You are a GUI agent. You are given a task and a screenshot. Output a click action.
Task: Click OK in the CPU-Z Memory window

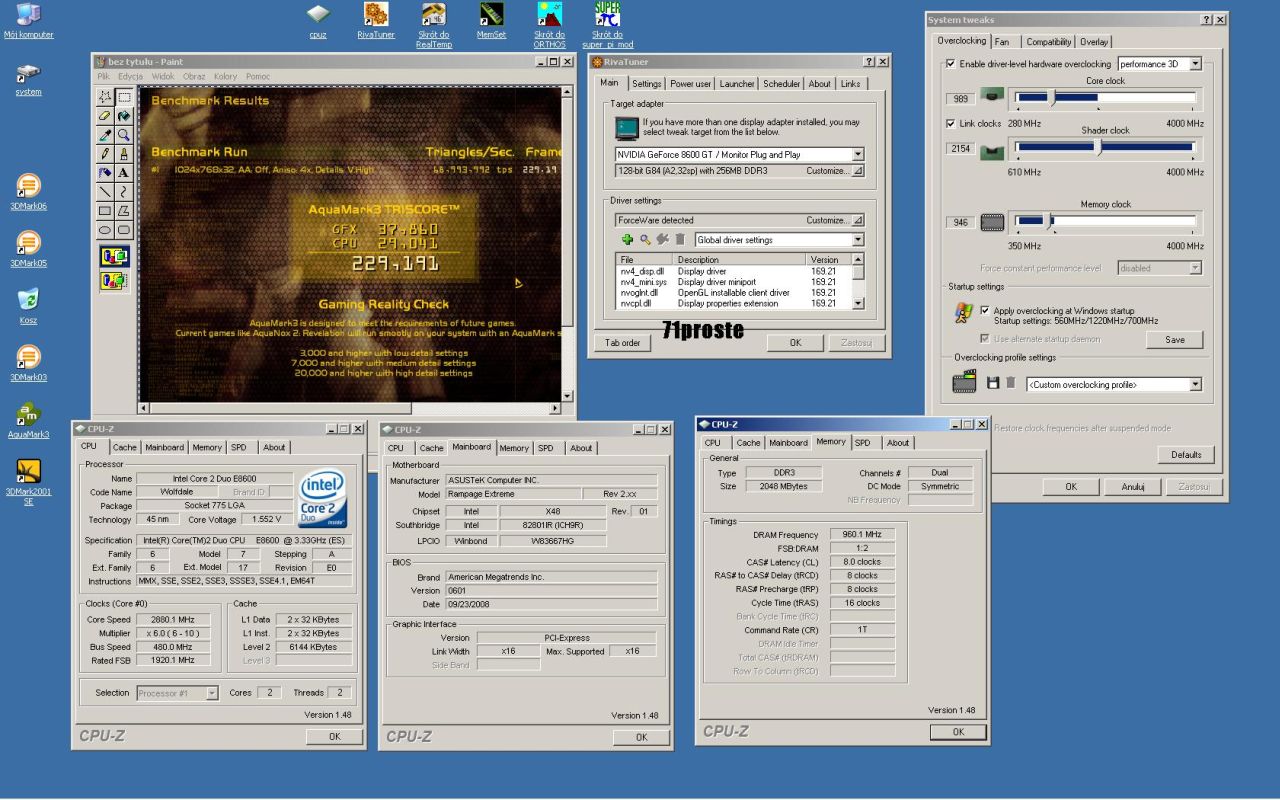click(957, 732)
